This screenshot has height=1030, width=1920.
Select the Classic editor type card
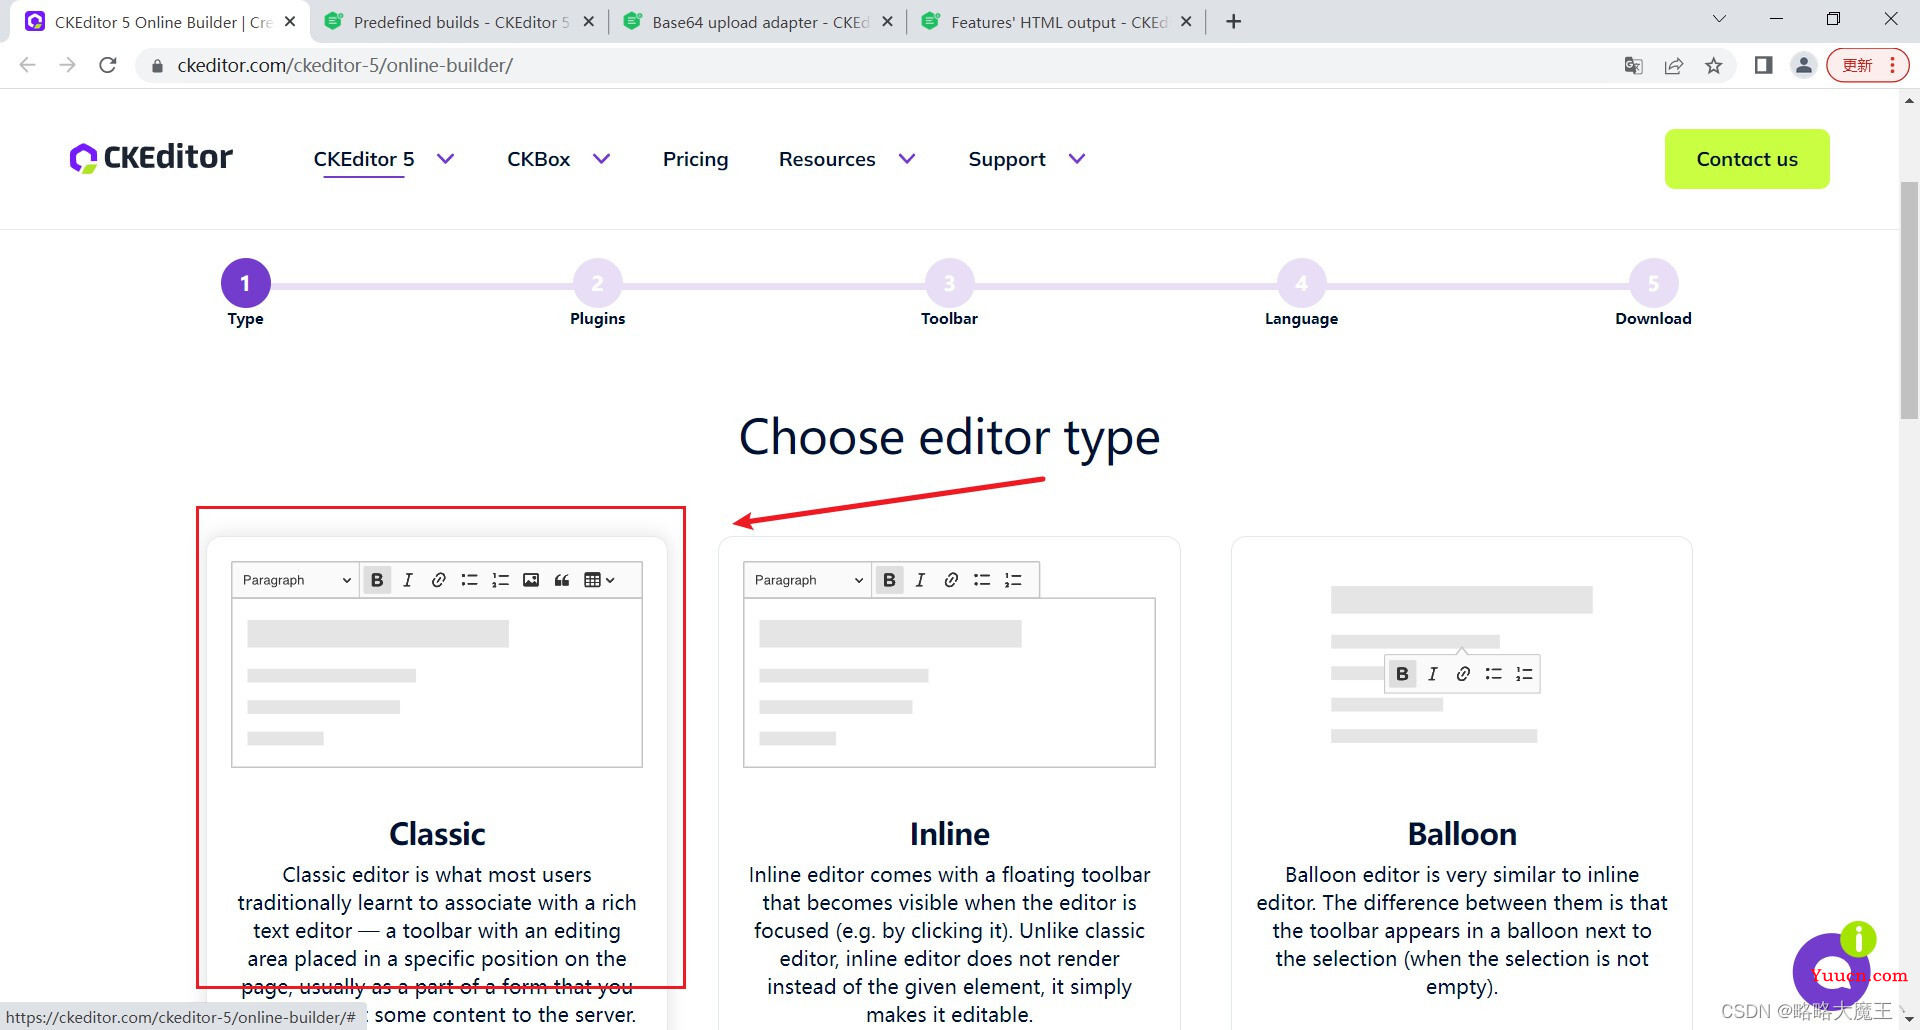437,783
